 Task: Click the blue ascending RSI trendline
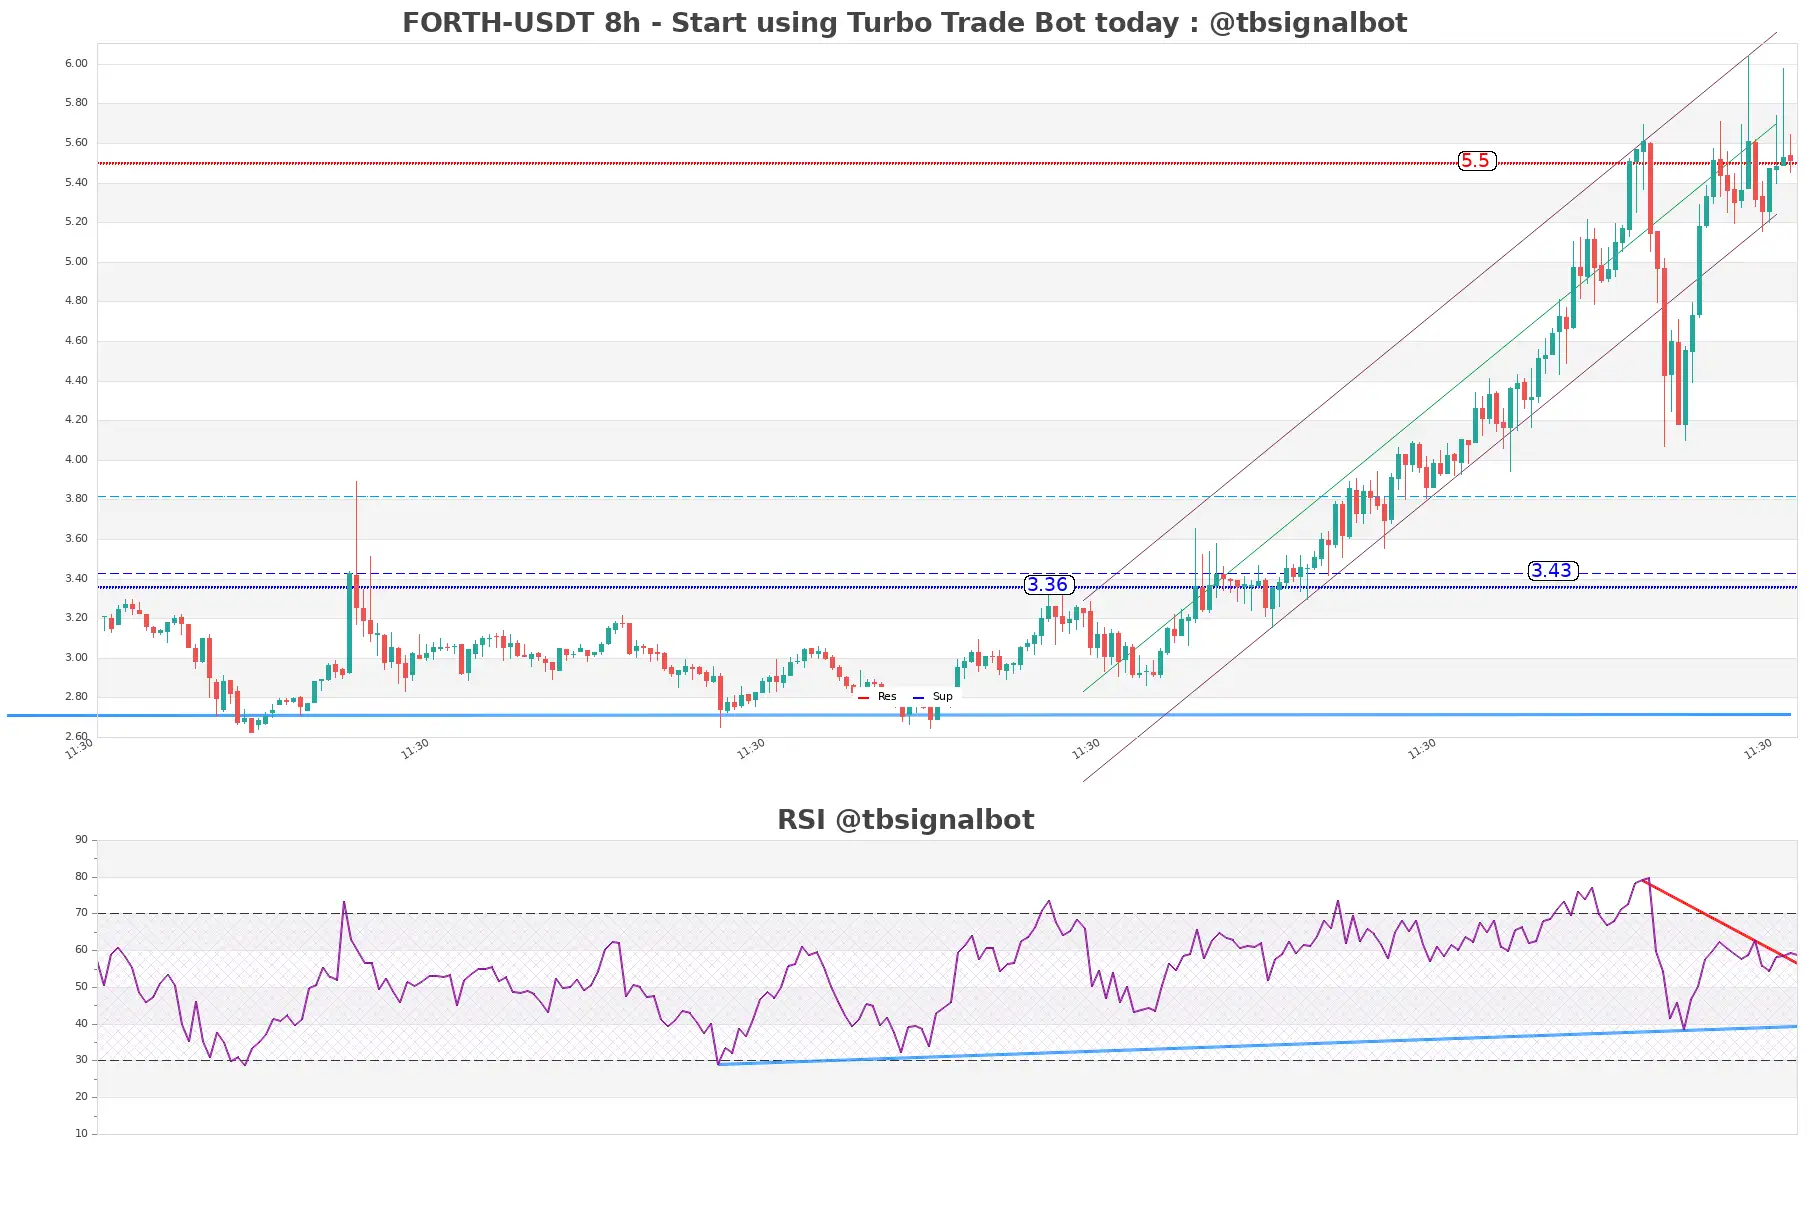[x=1258, y=1045]
